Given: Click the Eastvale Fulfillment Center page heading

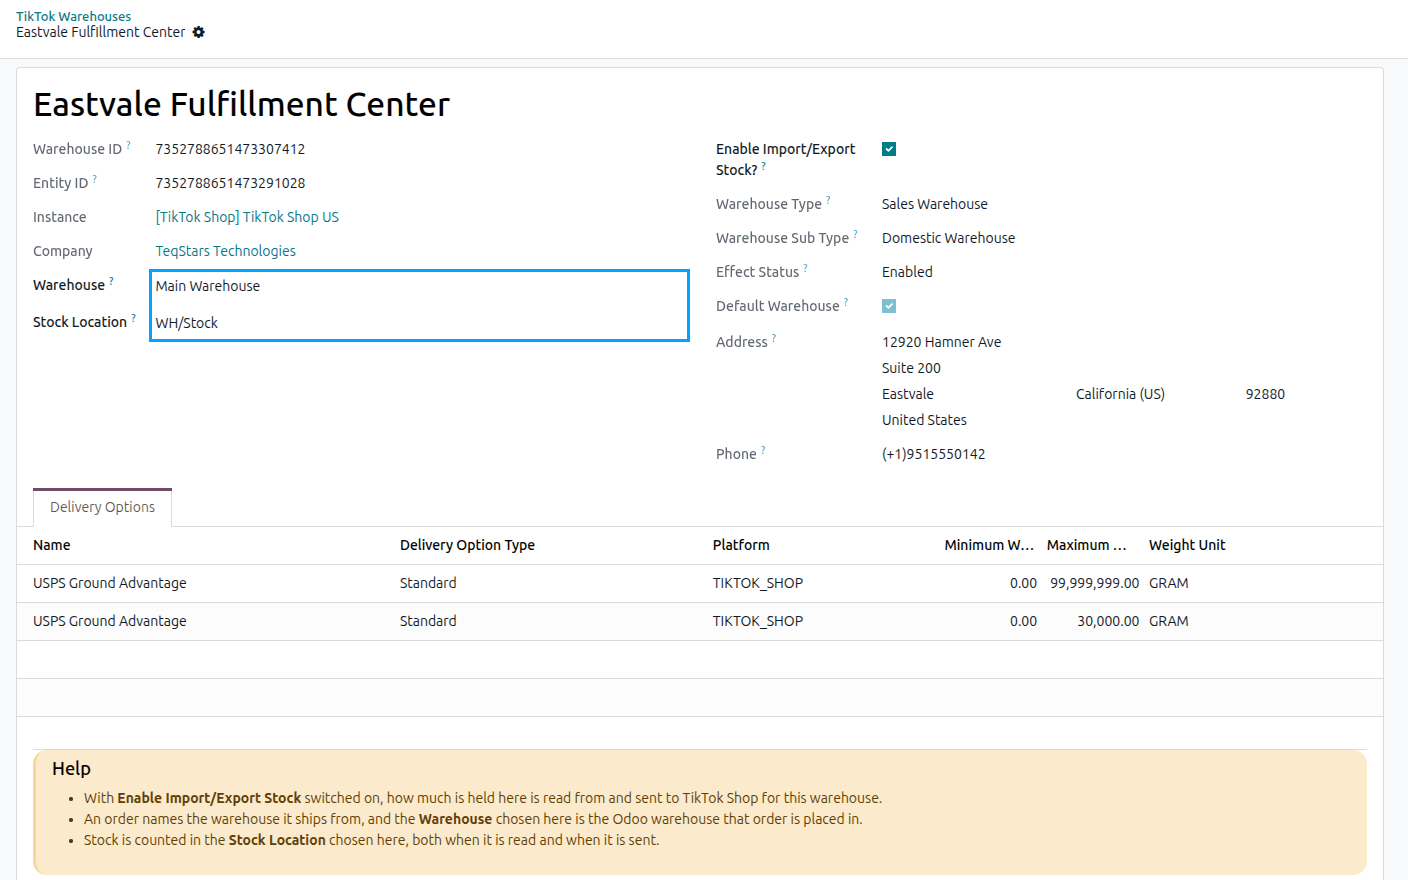Looking at the screenshot, I should tap(242, 104).
